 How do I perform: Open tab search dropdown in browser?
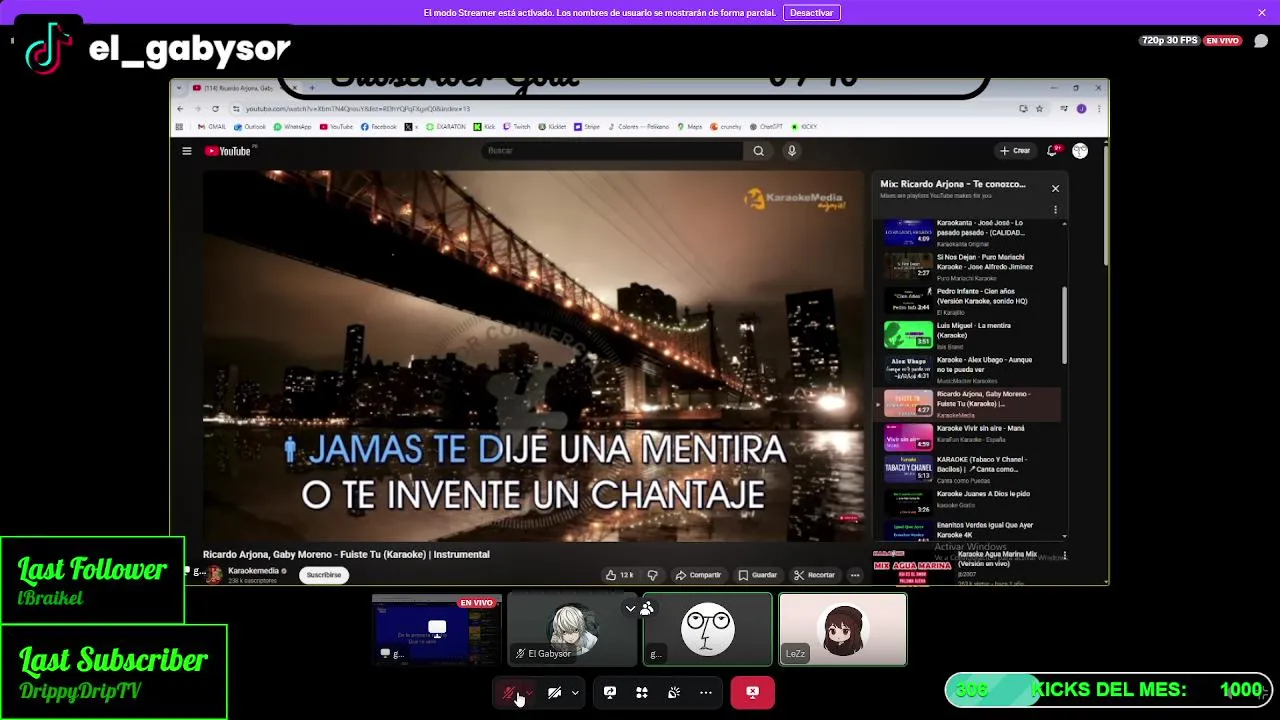click(181, 88)
